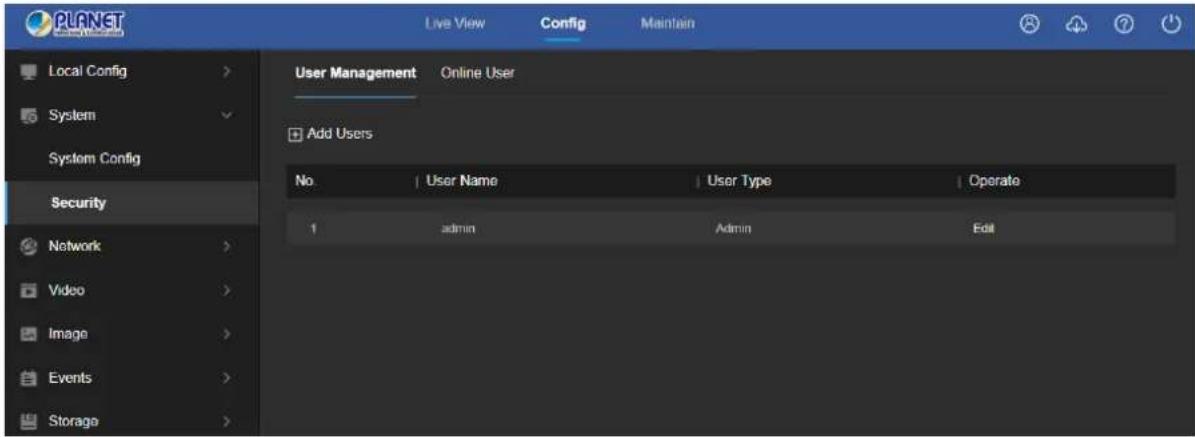
Task: Click the Image menu label
Action: (68, 334)
